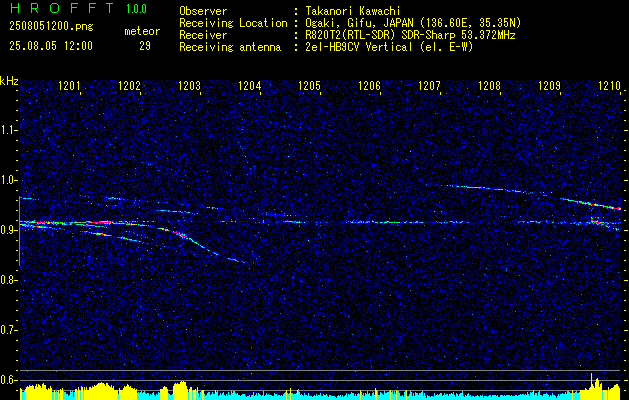Click location Ogaki, Gifu, JAPAN text
The height and width of the screenshot is (400, 629).
pos(413,23)
